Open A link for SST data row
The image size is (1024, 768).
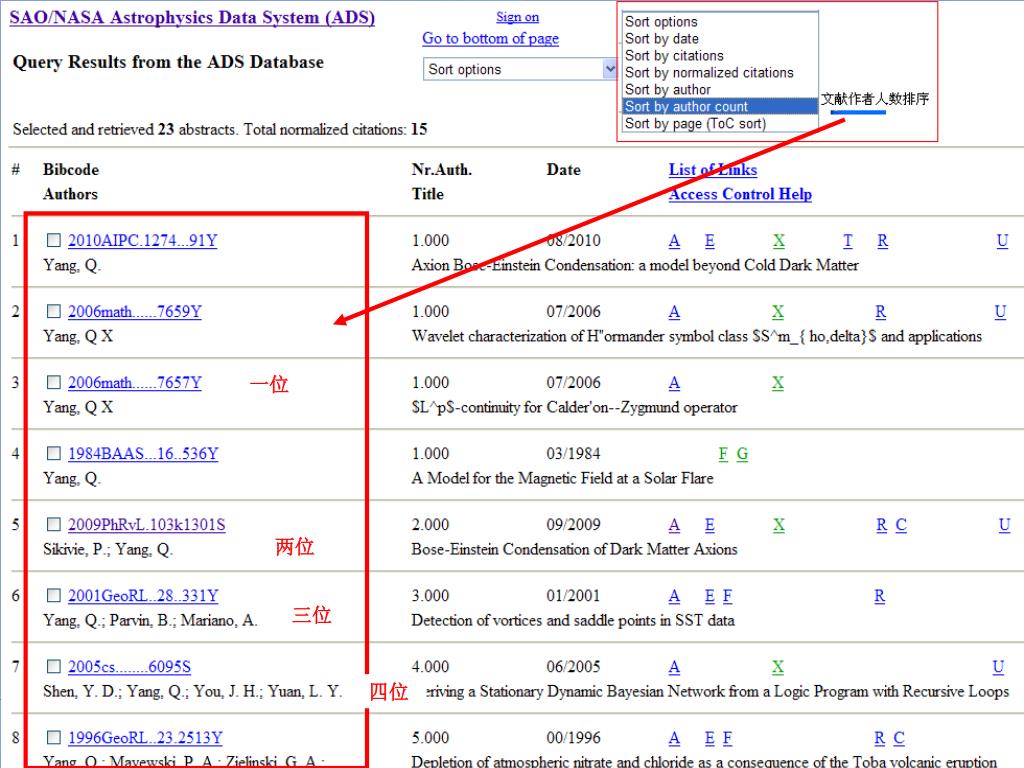click(x=674, y=596)
